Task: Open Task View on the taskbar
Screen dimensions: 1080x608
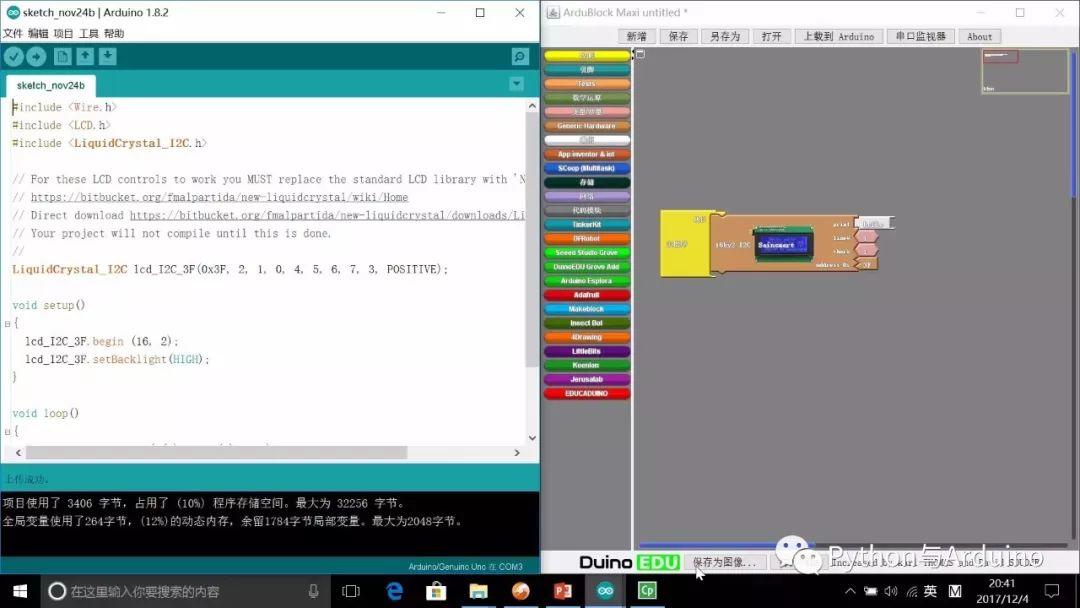Action: [x=351, y=591]
